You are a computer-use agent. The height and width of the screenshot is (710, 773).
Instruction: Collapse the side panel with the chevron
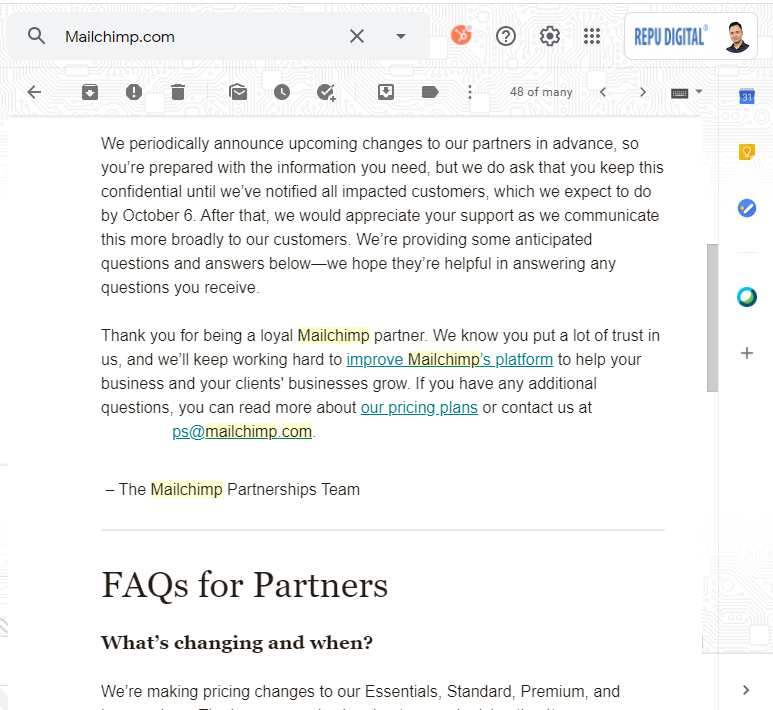tap(746, 690)
